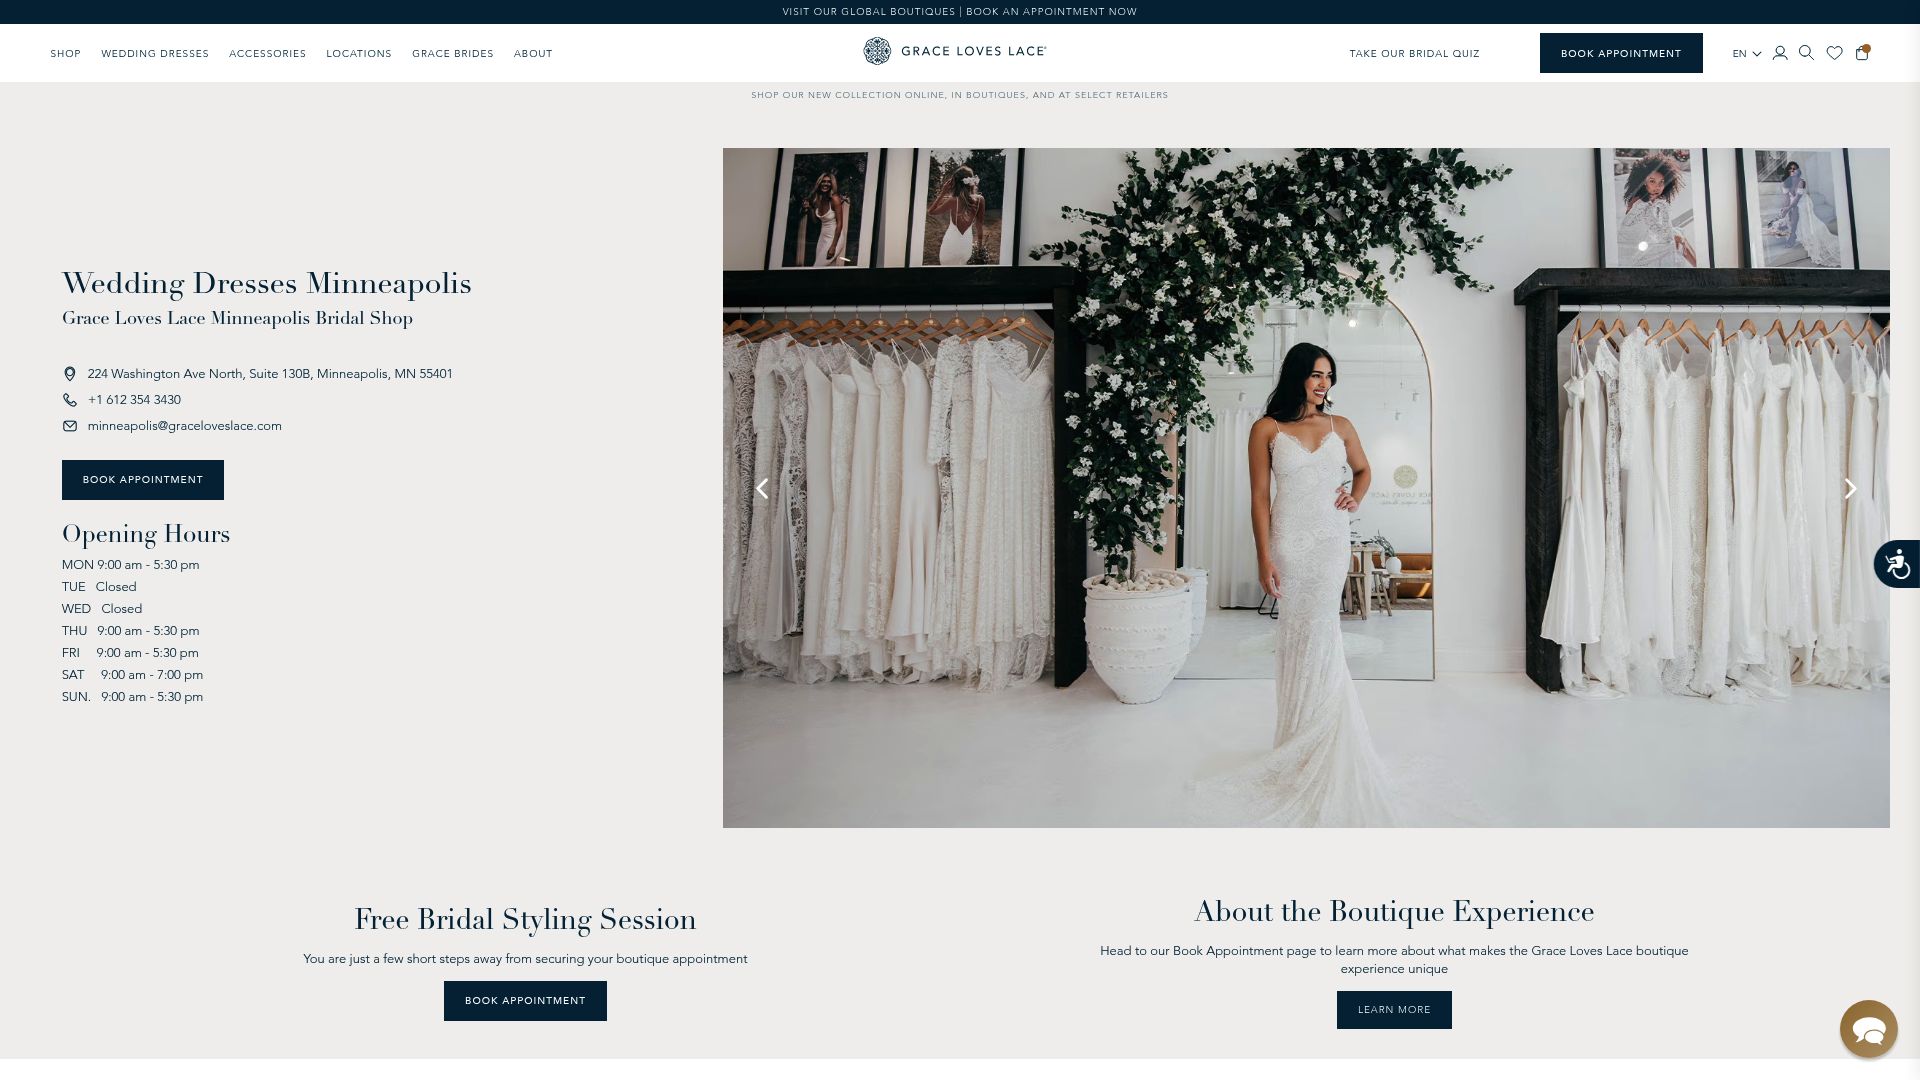Viewport: 1920px width, 1080px height.
Task: Click the boutique phone number
Action: tap(134, 400)
